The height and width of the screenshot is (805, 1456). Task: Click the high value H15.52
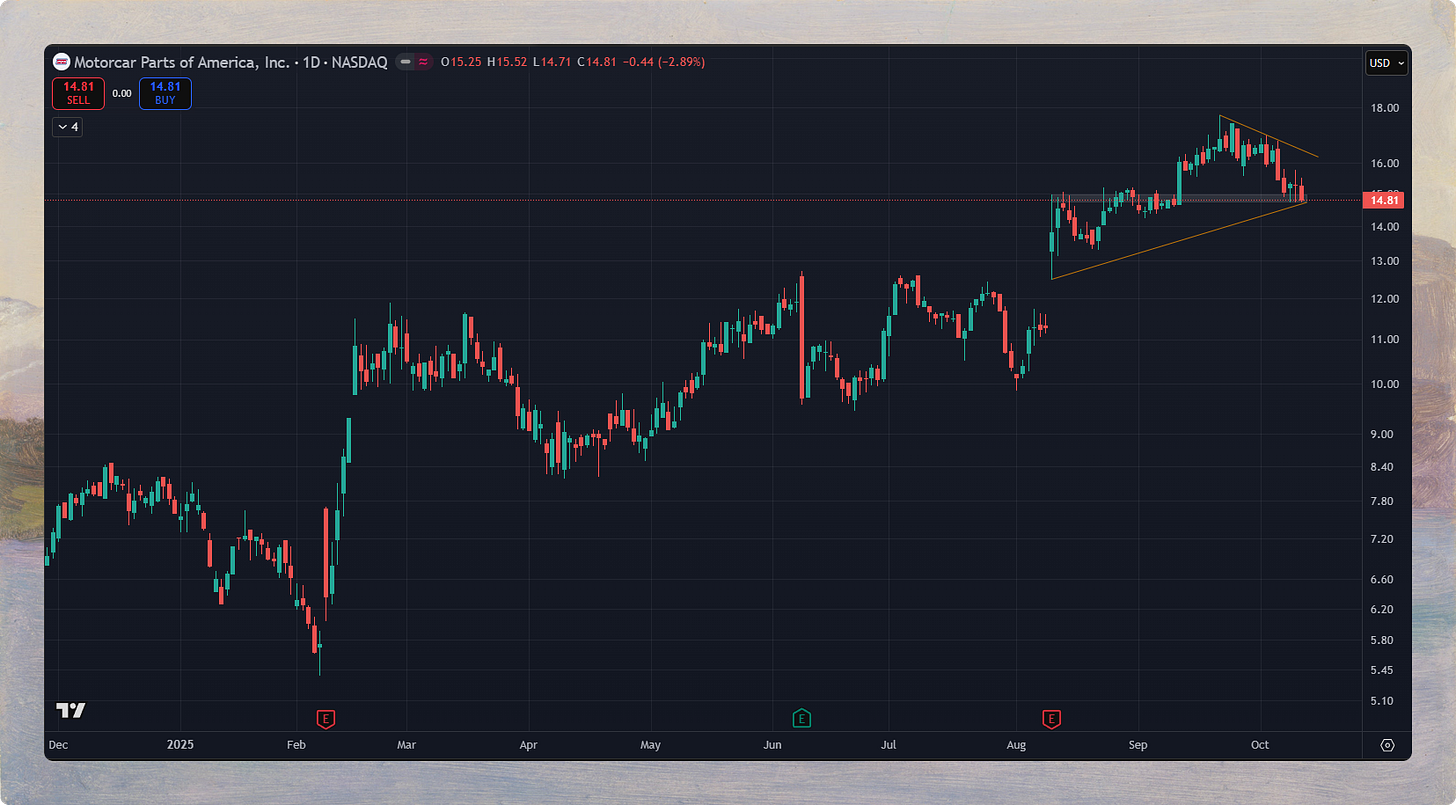tap(507, 62)
